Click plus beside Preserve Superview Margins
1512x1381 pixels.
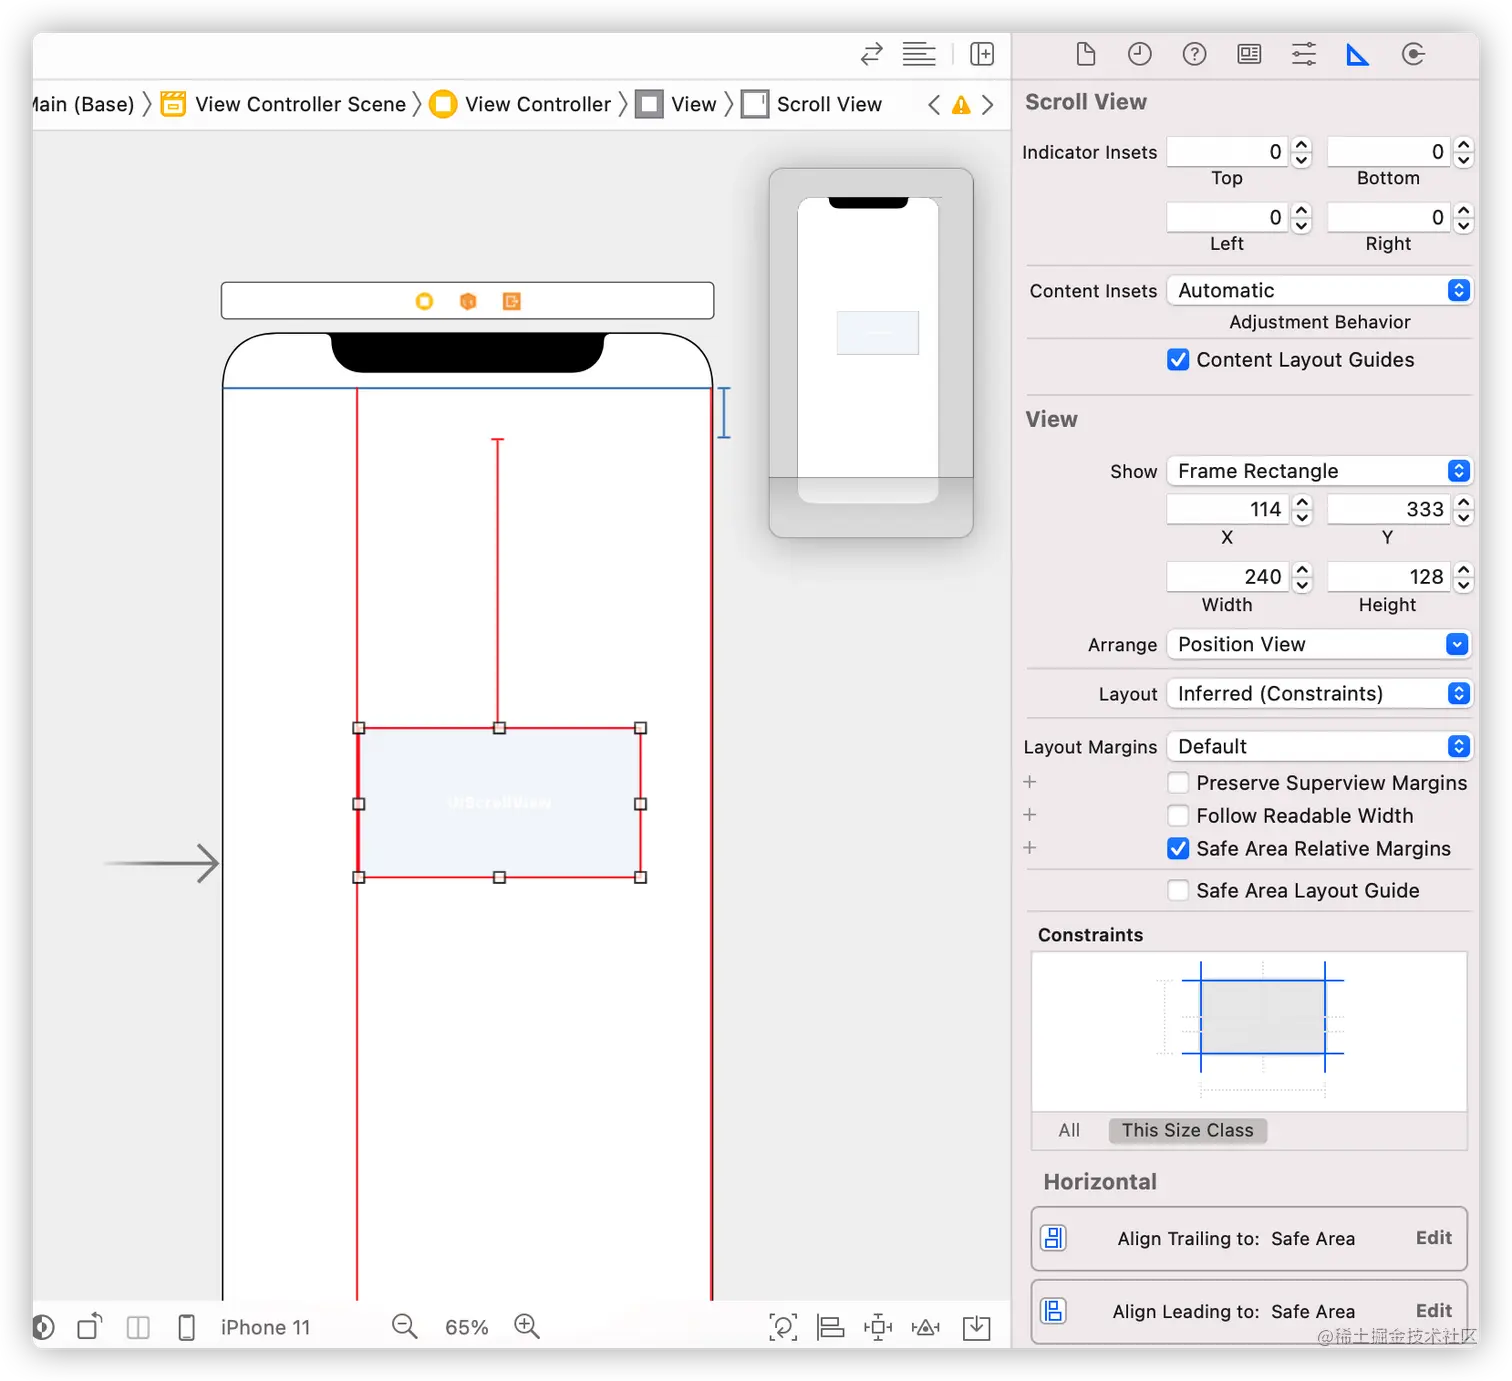pyautogui.click(x=1030, y=782)
